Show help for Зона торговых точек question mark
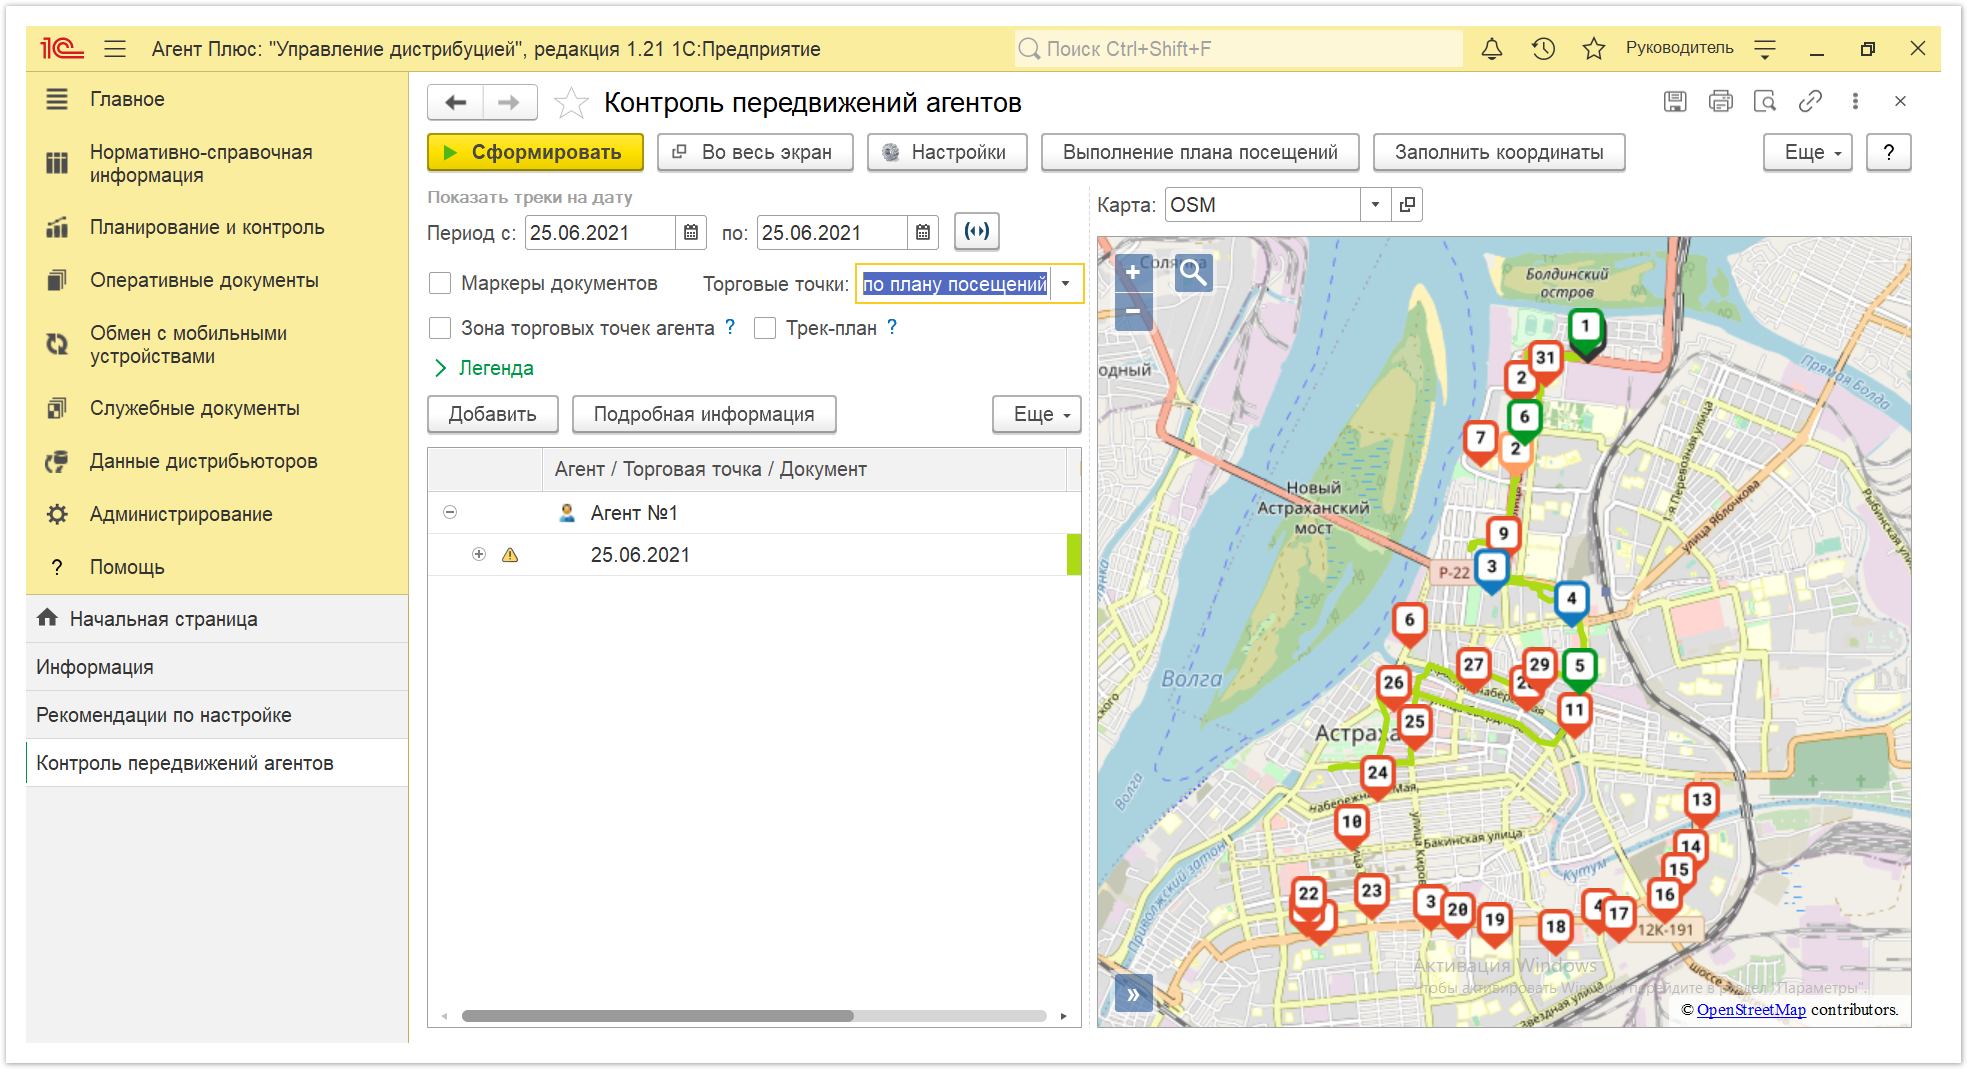Screen dimensions: 1967x1069 730,327
